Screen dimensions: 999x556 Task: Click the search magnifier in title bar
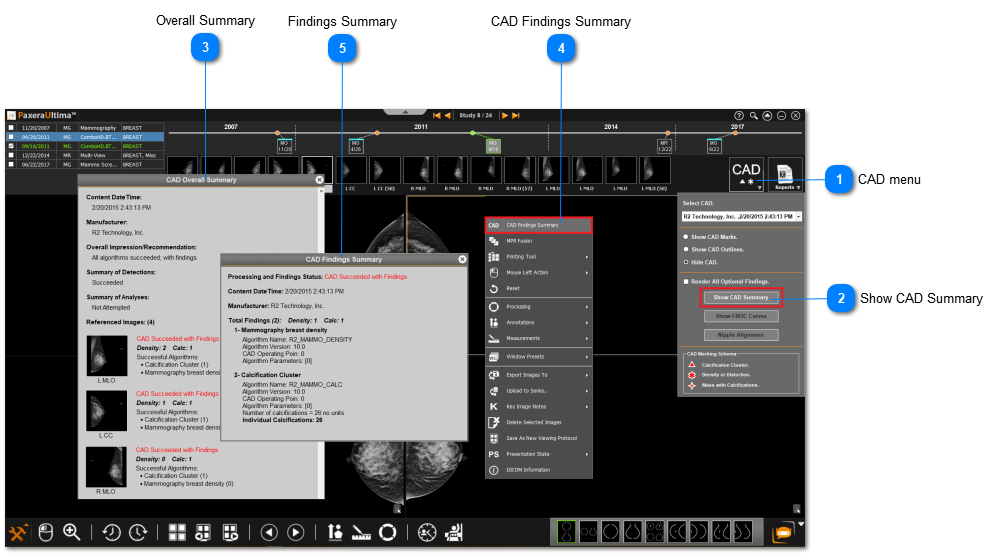[x=754, y=116]
